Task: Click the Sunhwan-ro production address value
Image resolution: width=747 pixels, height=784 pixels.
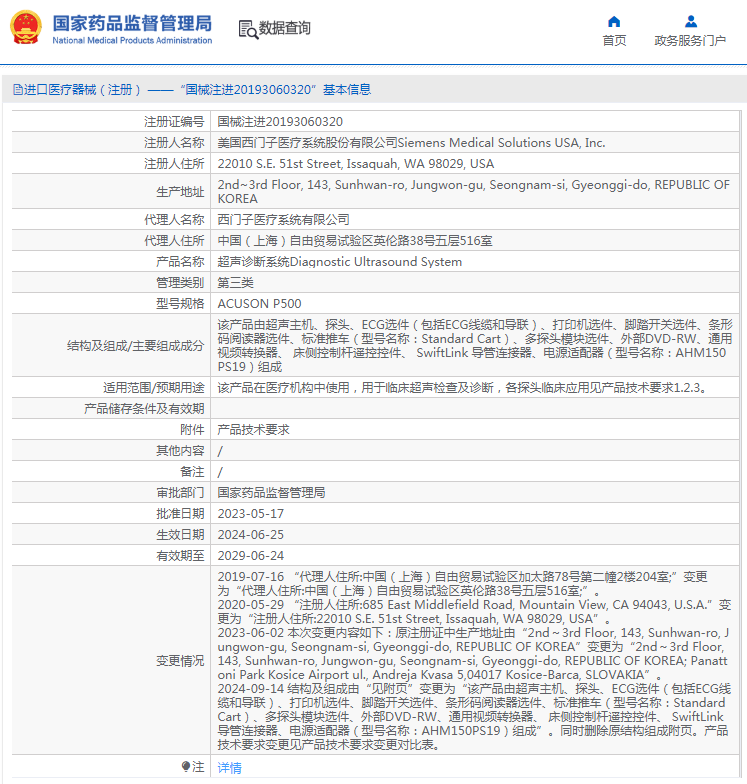Action: (474, 192)
